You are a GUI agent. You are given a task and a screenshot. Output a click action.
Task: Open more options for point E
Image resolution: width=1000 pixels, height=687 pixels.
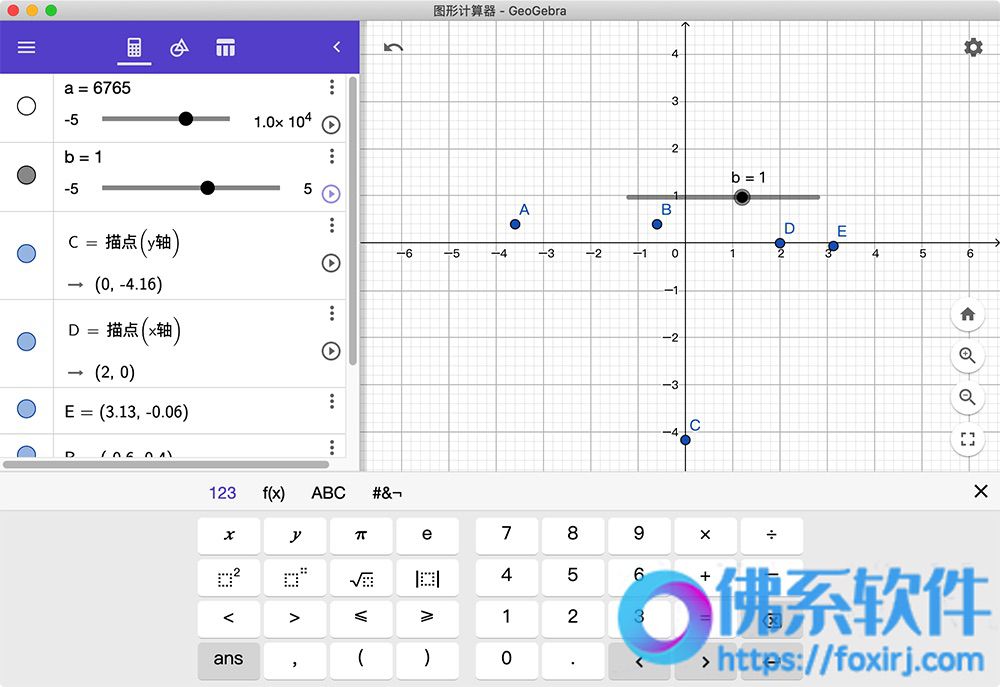pos(332,401)
